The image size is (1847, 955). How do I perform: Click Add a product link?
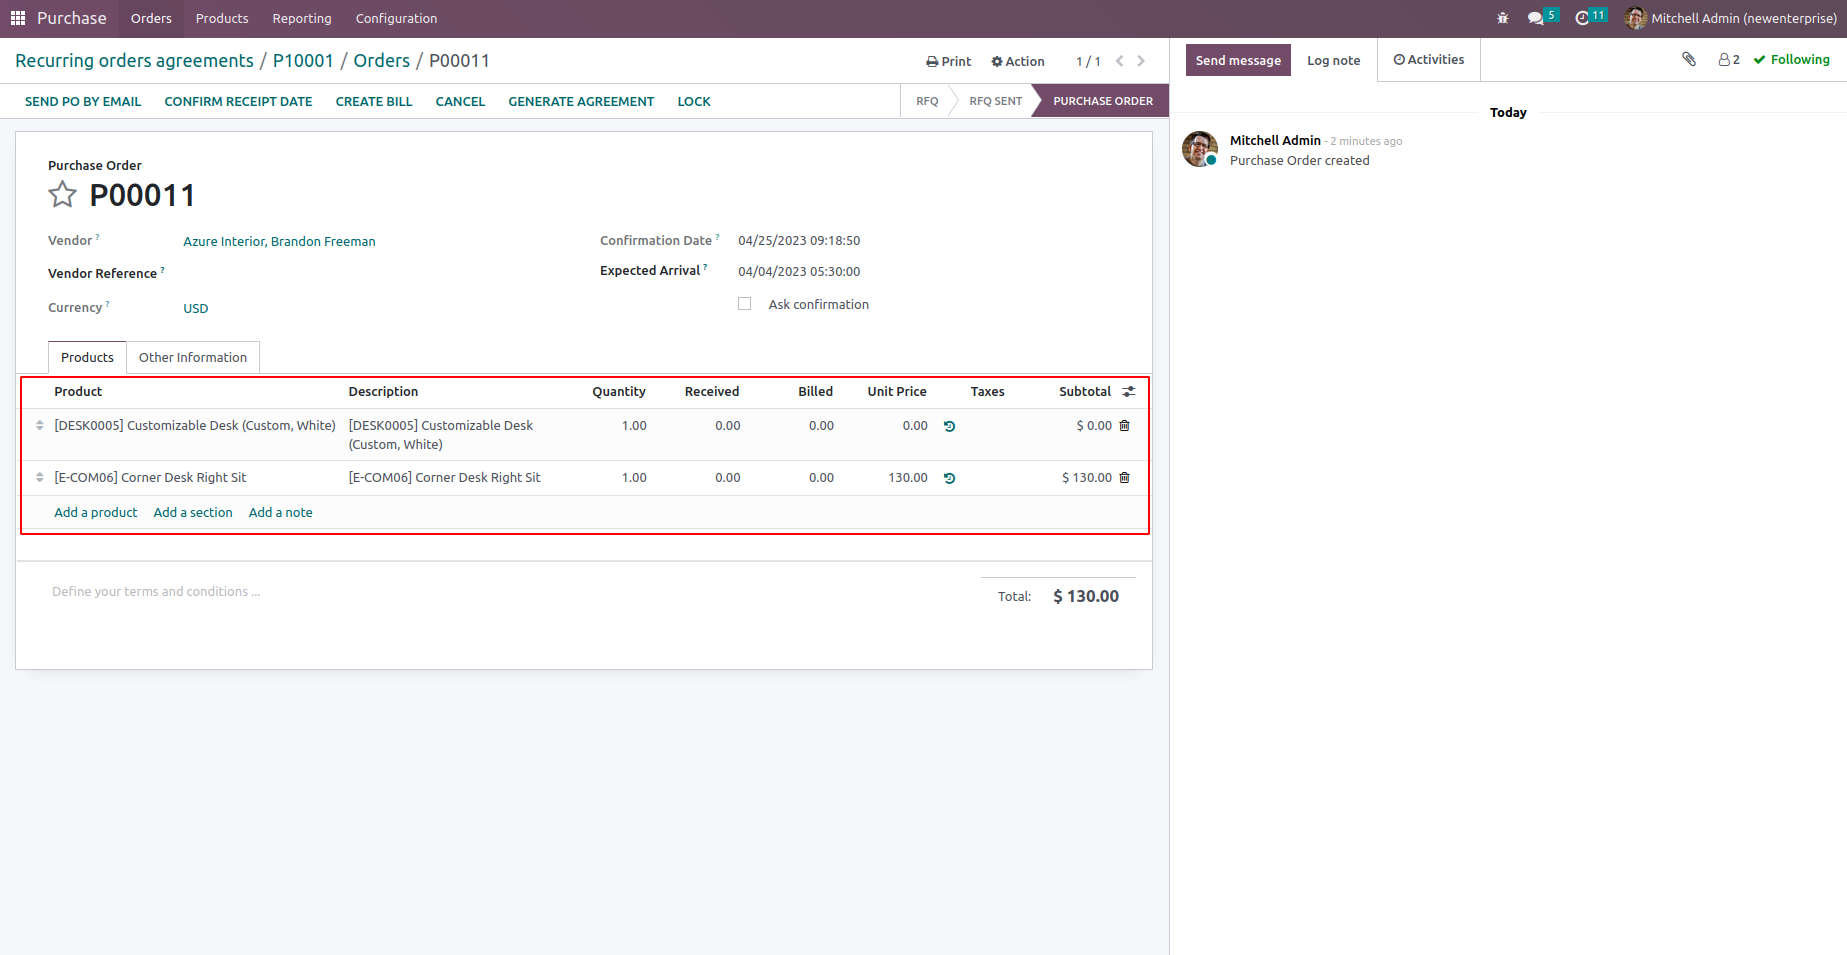click(x=96, y=512)
